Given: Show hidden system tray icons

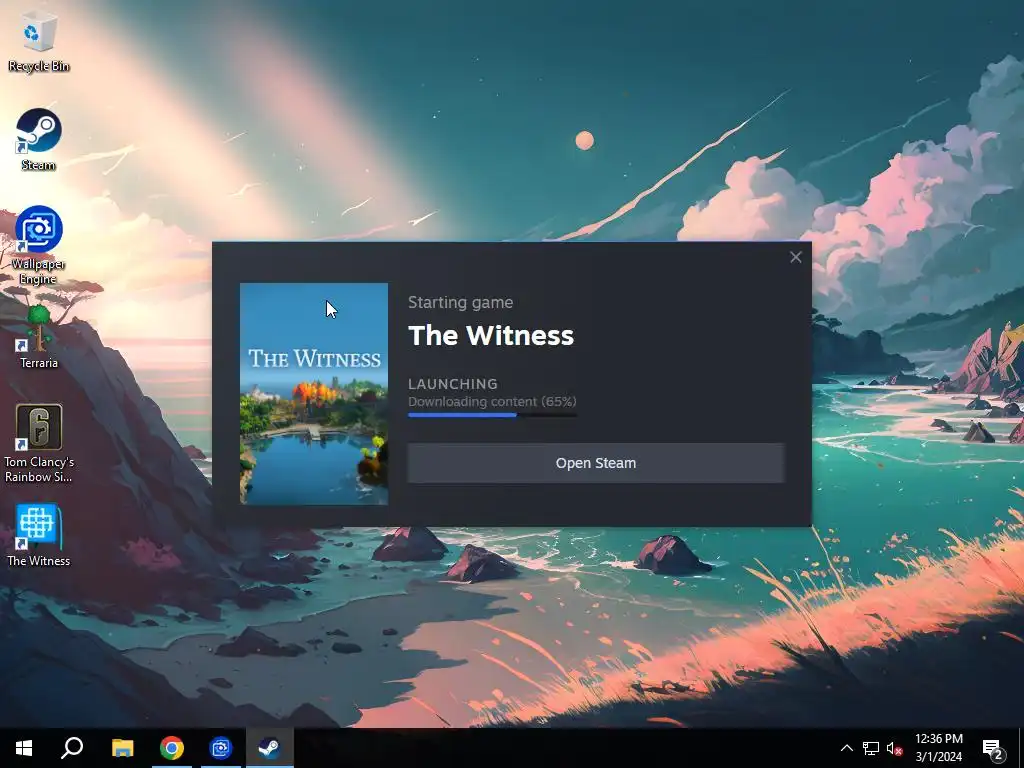Looking at the screenshot, I should pos(846,748).
